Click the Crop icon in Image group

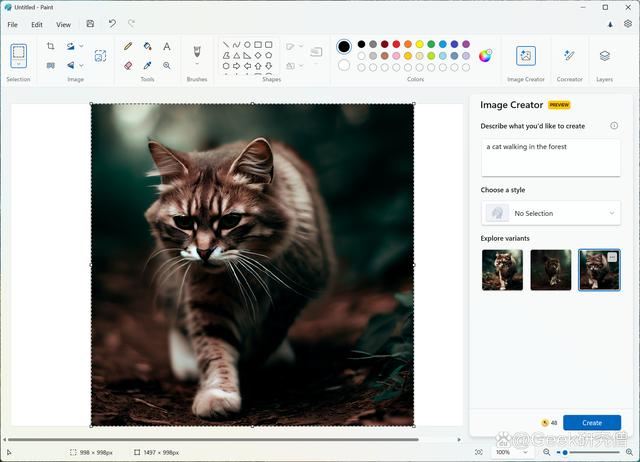(x=51, y=46)
